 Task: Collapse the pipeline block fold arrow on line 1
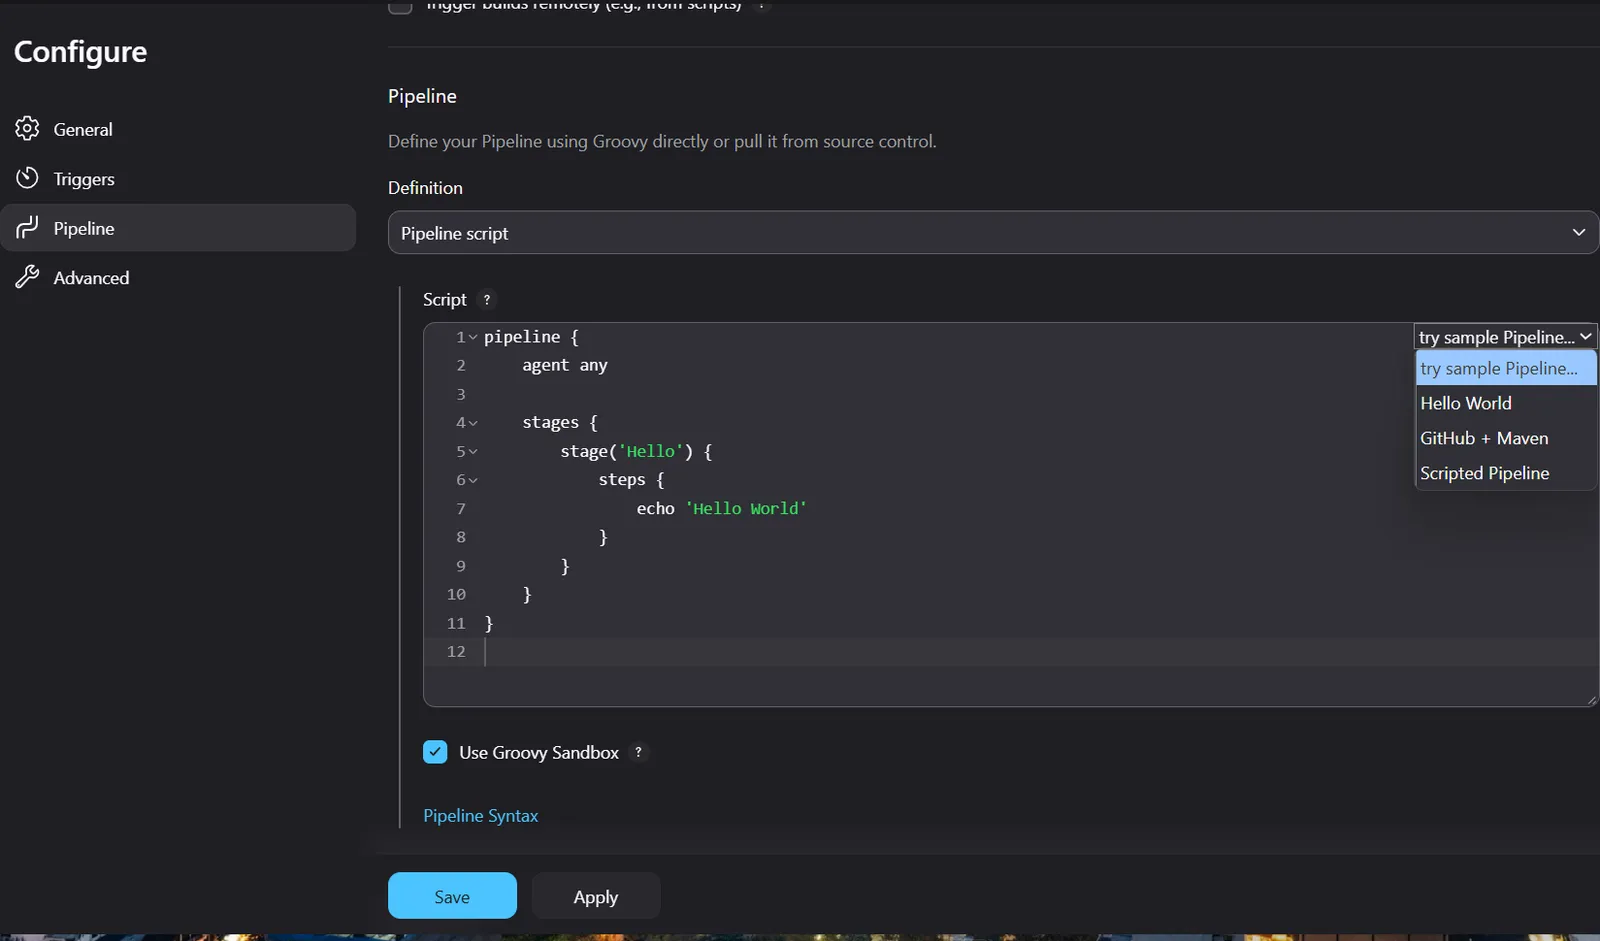point(473,338)
